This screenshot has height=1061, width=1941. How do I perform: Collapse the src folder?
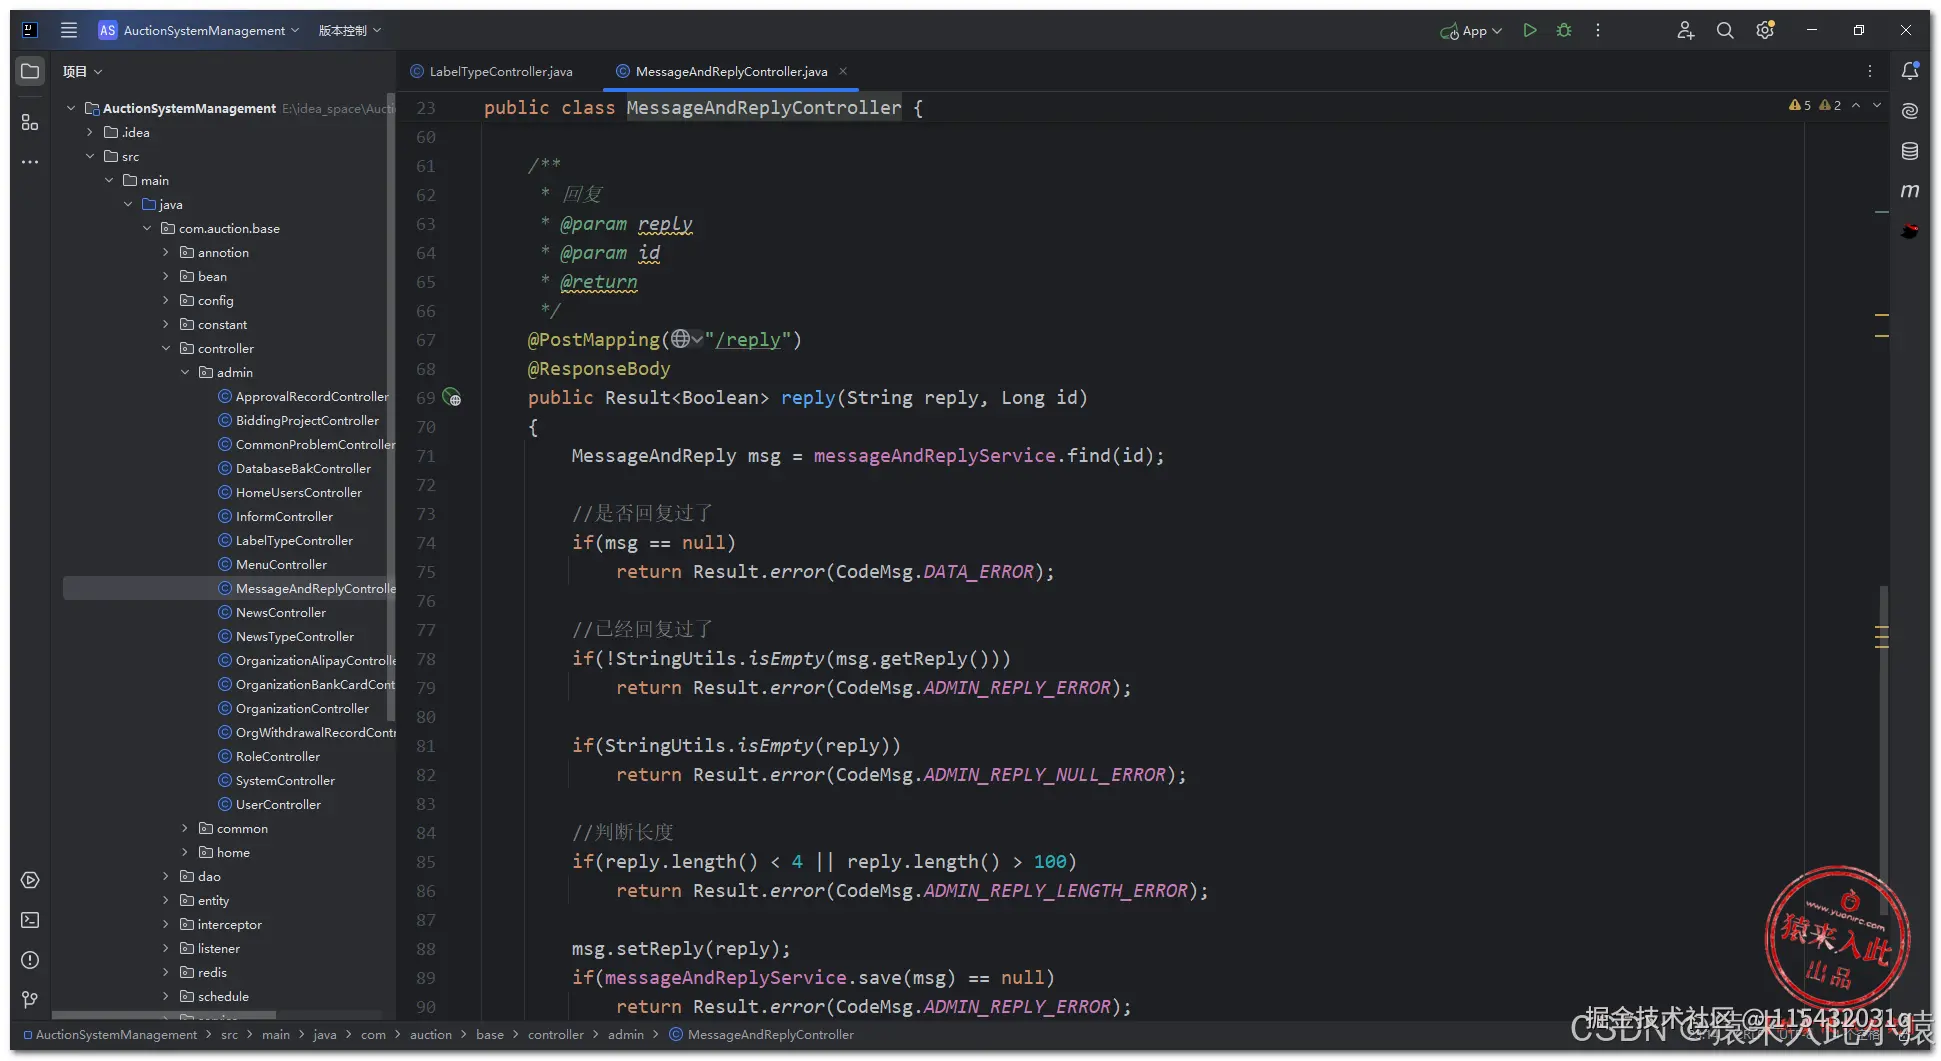[x=90, y=156]
